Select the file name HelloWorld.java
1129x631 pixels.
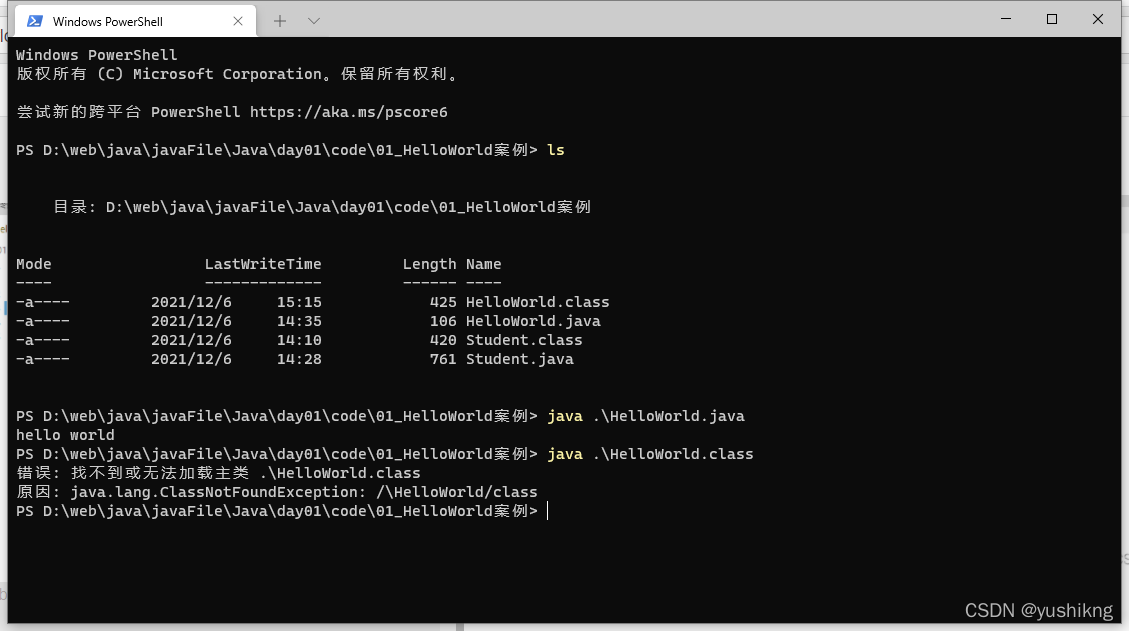click(x=534, y=321)
